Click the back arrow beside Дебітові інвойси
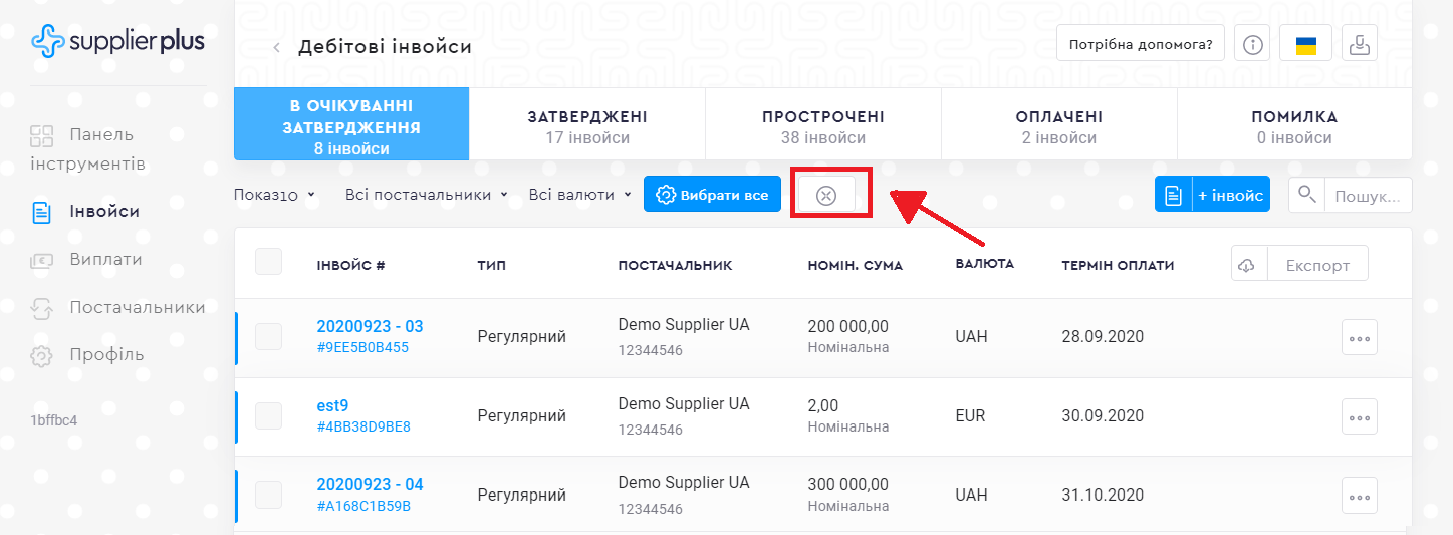1453x535 pixels. point(277,47)
